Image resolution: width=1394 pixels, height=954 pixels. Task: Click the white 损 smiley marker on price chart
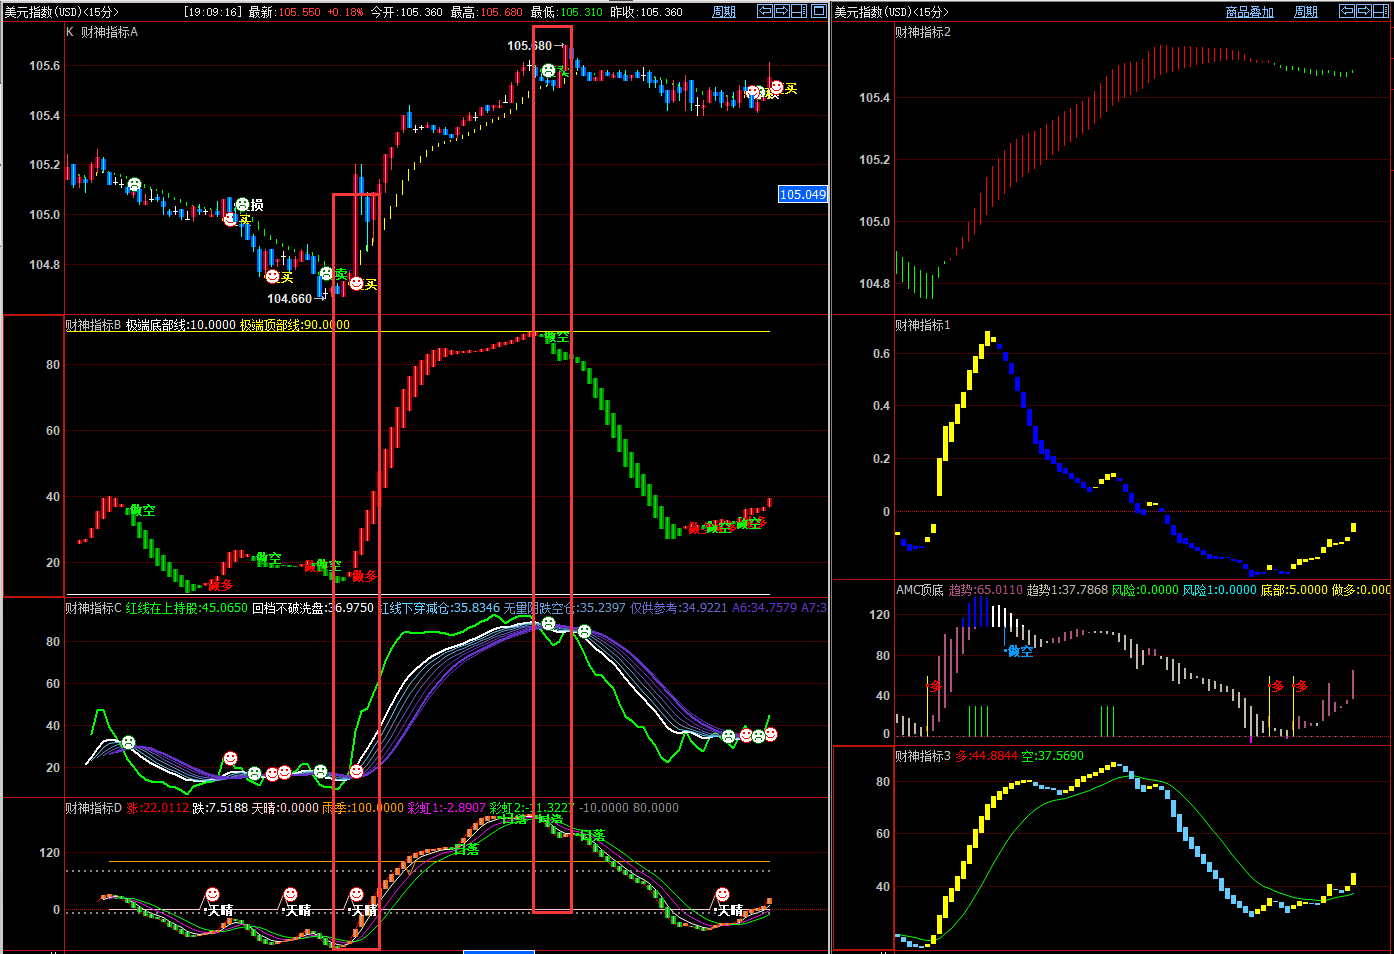point(242,205)
